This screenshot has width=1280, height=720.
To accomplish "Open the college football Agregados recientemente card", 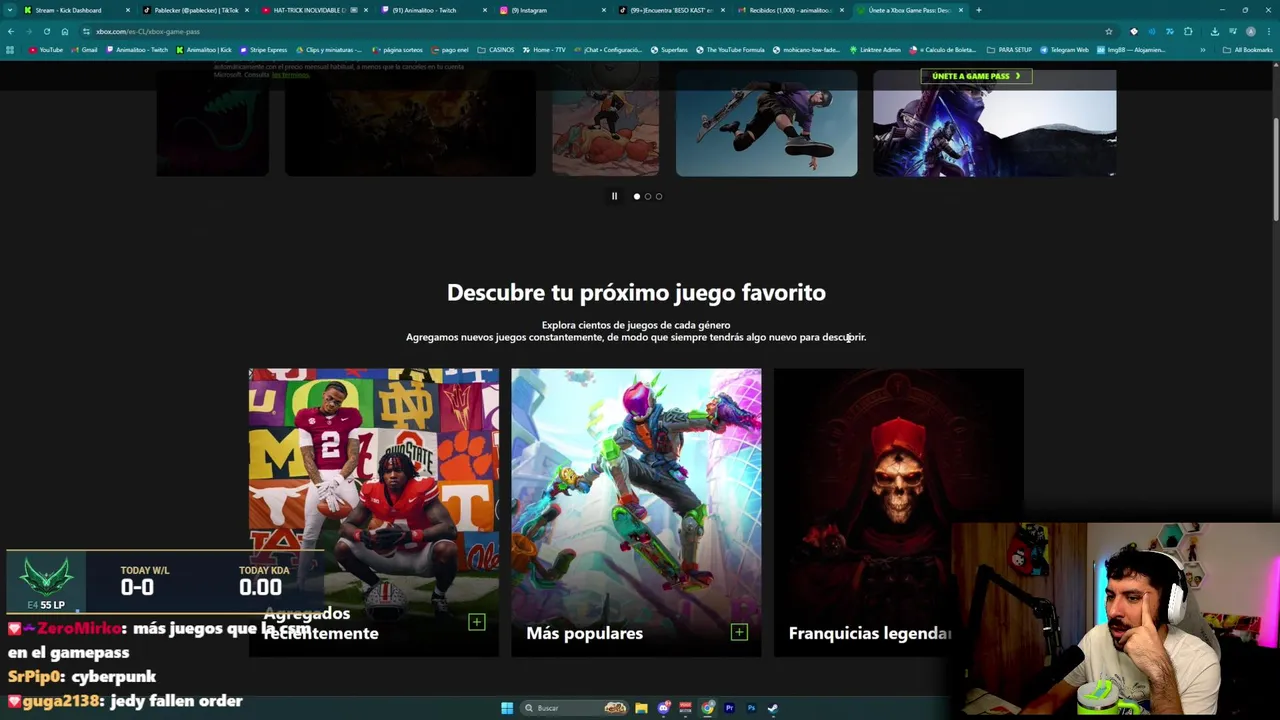I will [x=374, y=512].
